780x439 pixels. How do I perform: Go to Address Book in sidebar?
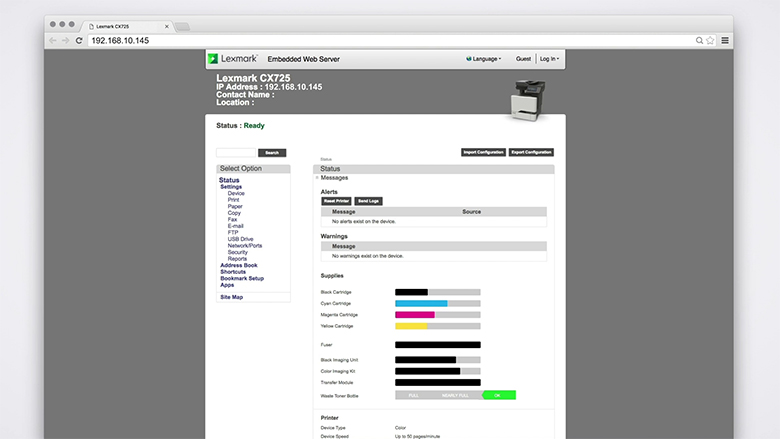tap(238, 265)
